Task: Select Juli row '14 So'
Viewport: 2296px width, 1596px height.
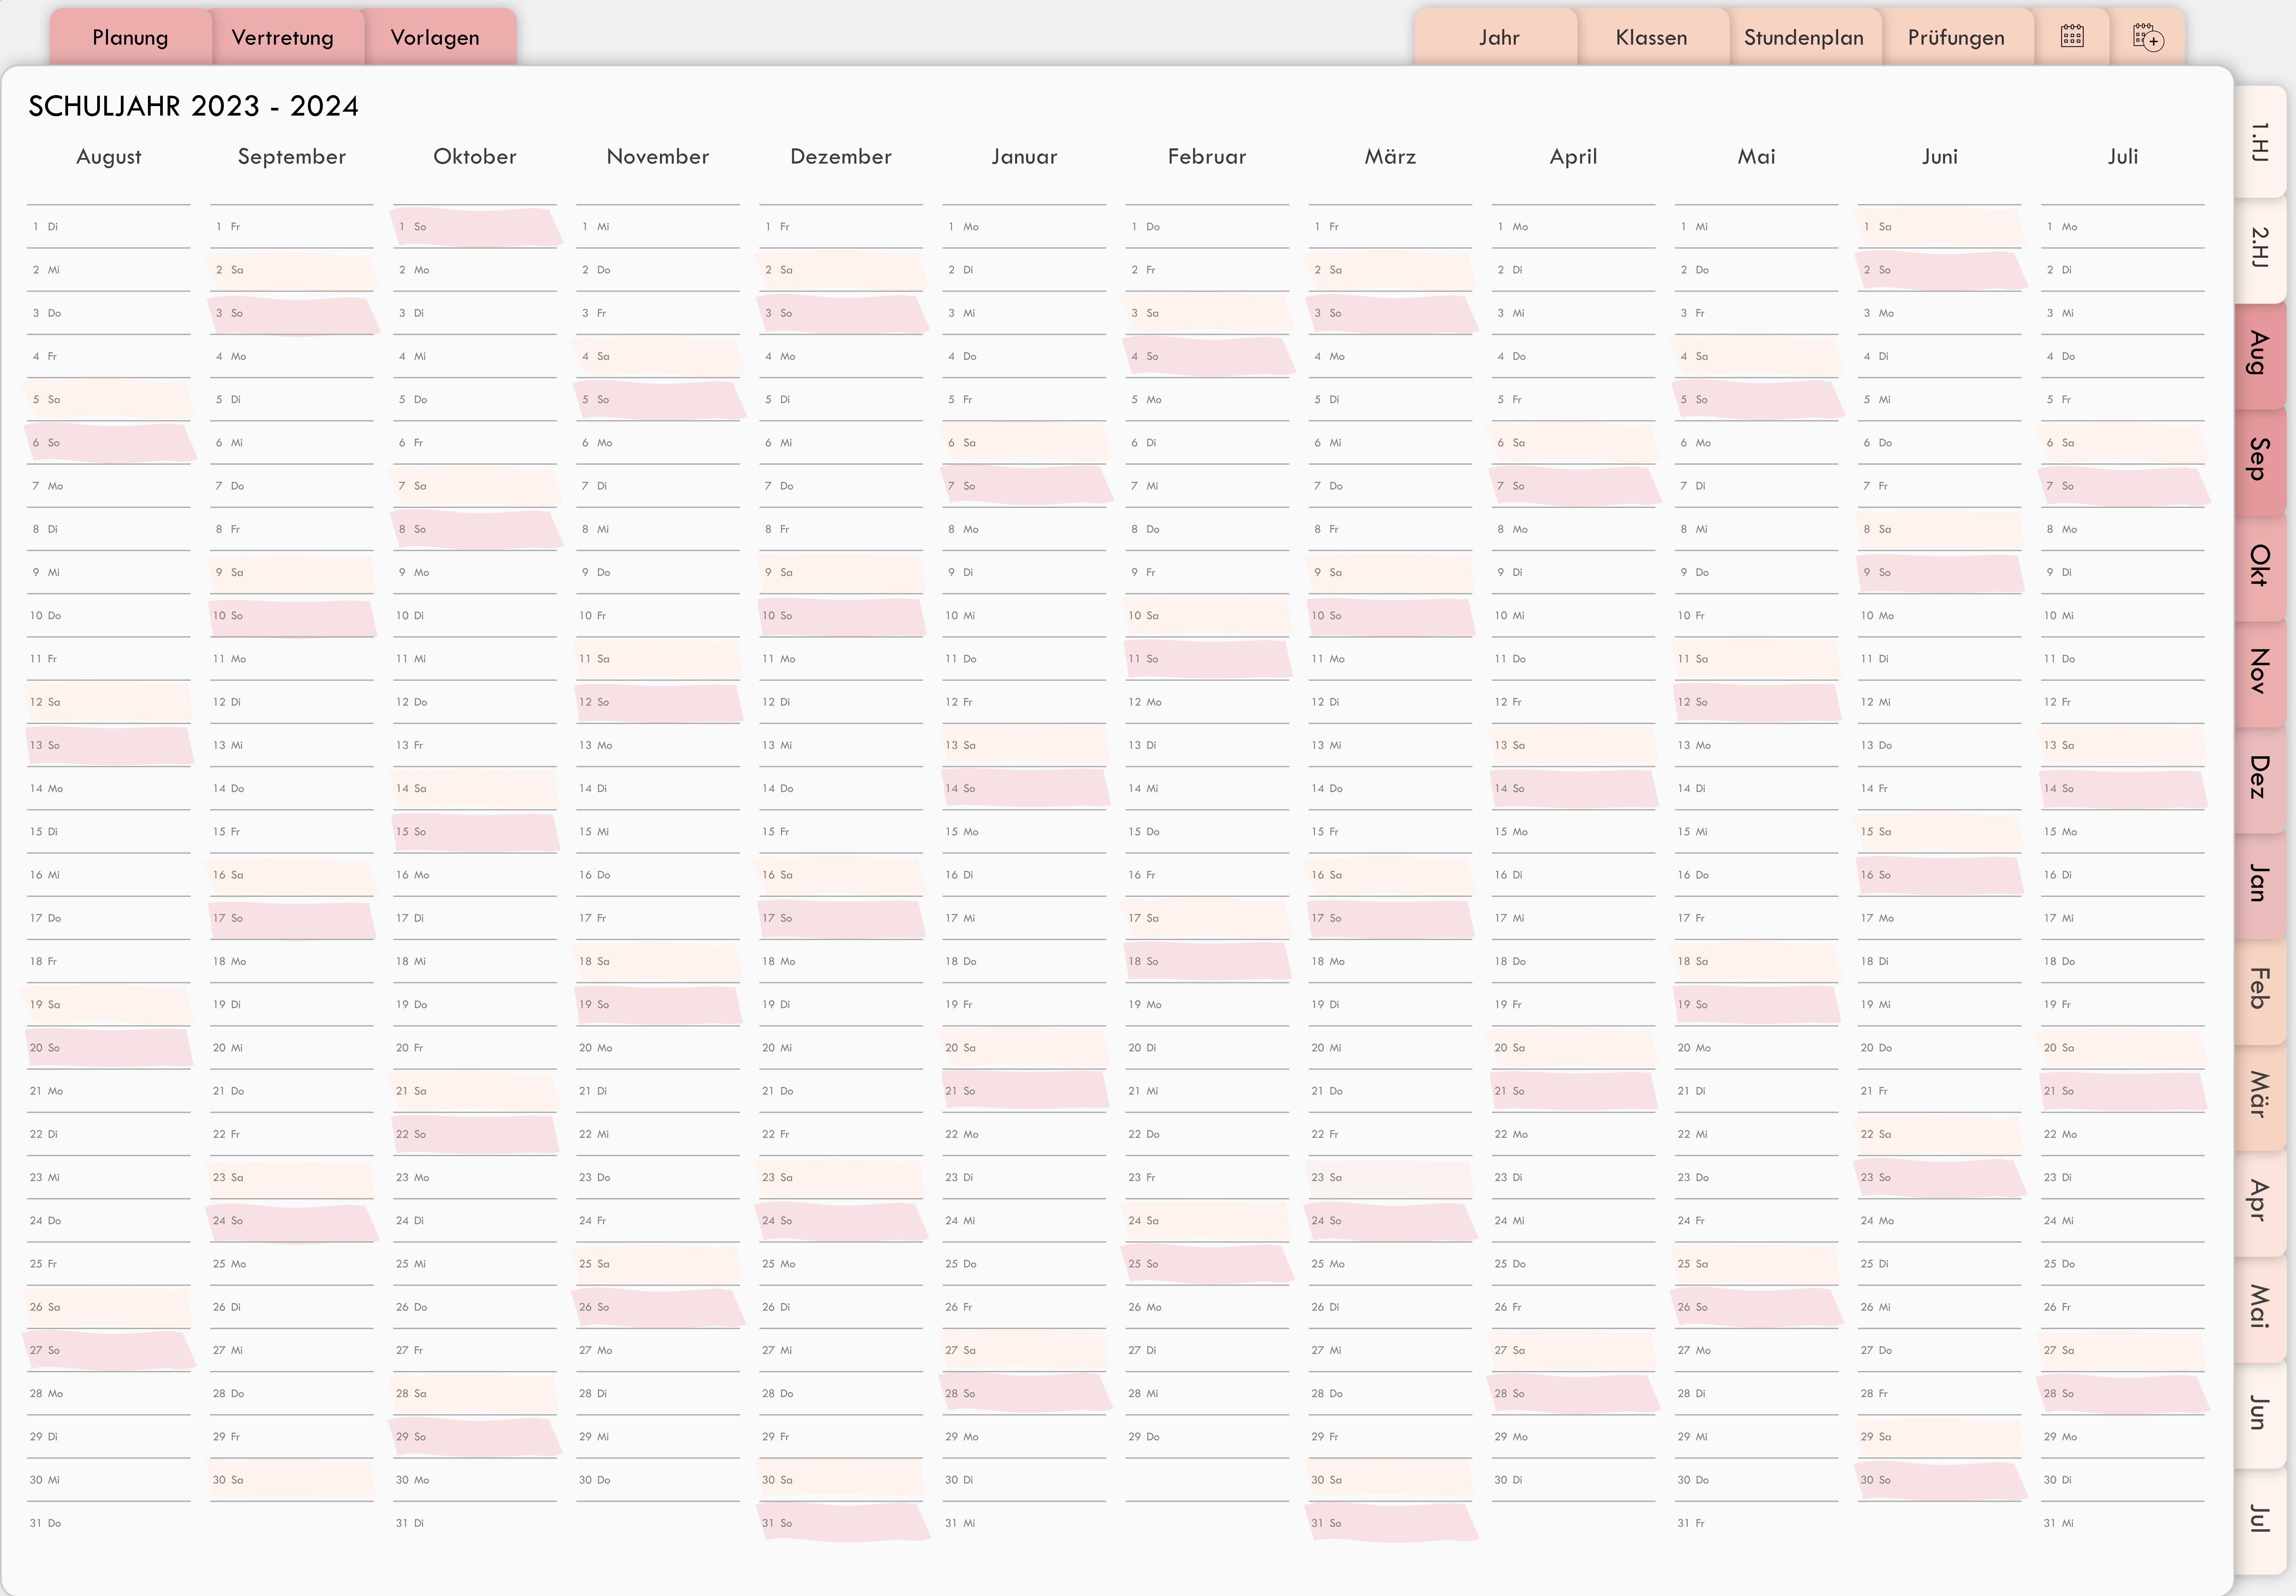Action: [2123, 789]
